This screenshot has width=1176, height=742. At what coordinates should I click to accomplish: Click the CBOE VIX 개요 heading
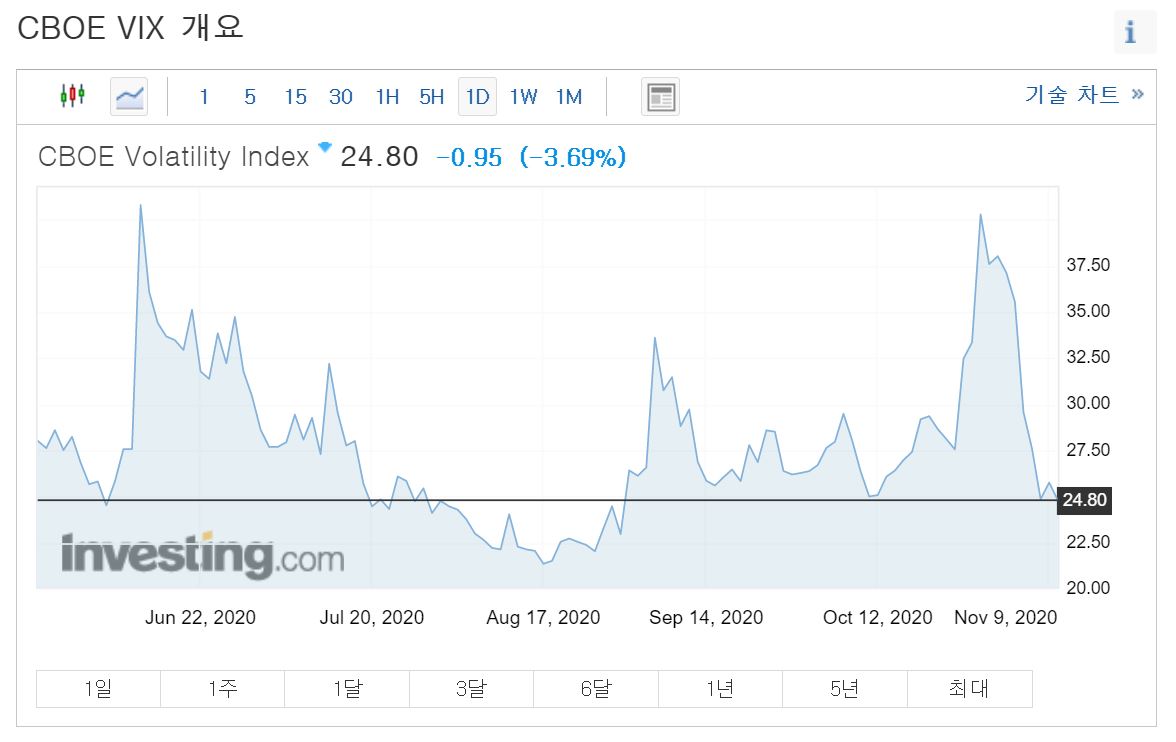click(130, 29)
